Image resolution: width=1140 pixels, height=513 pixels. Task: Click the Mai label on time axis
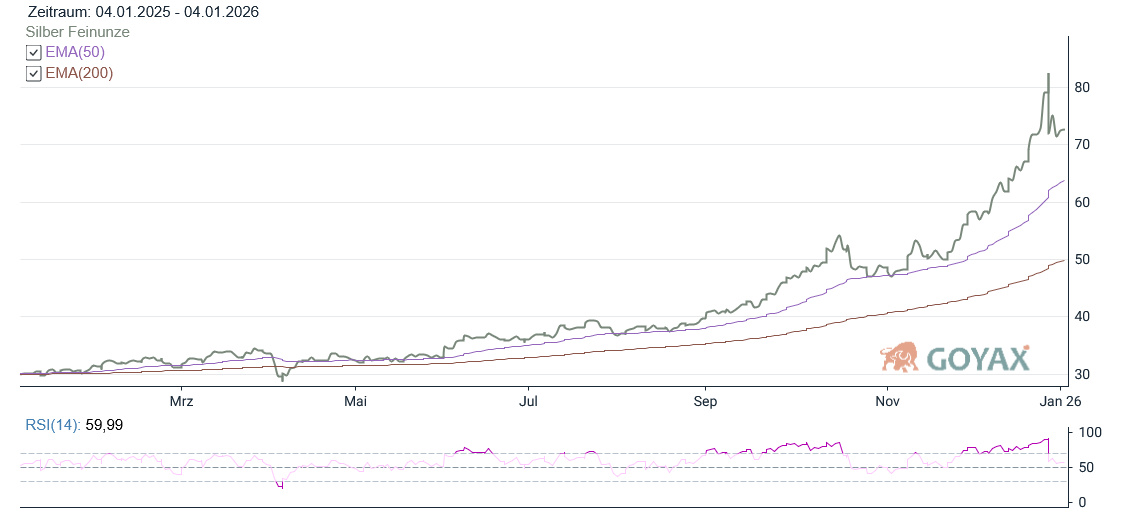point(354,402)
